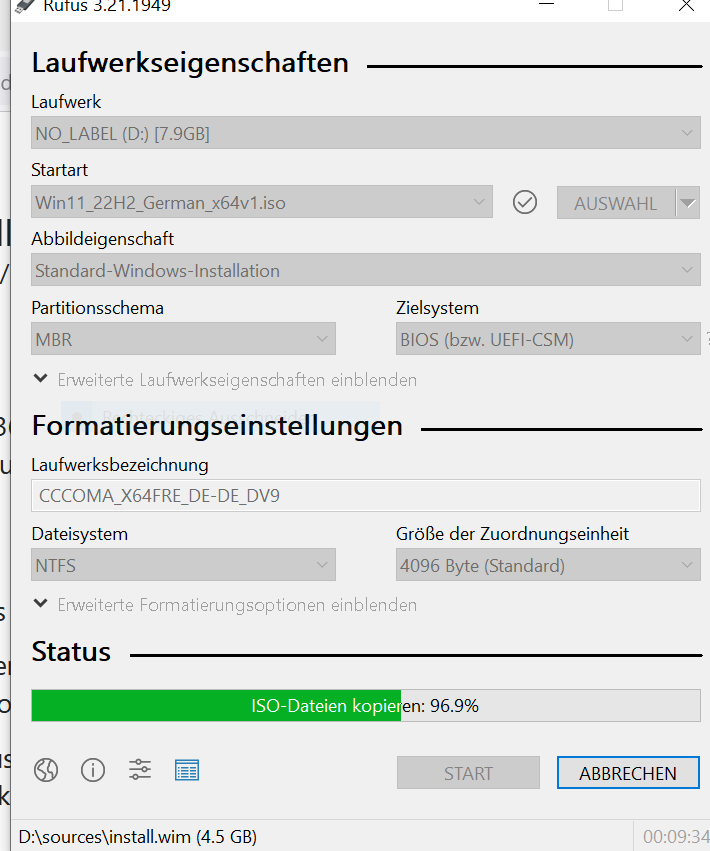
Task: Cancel with the ABBRECHEN button
Action: coord(628,772)
